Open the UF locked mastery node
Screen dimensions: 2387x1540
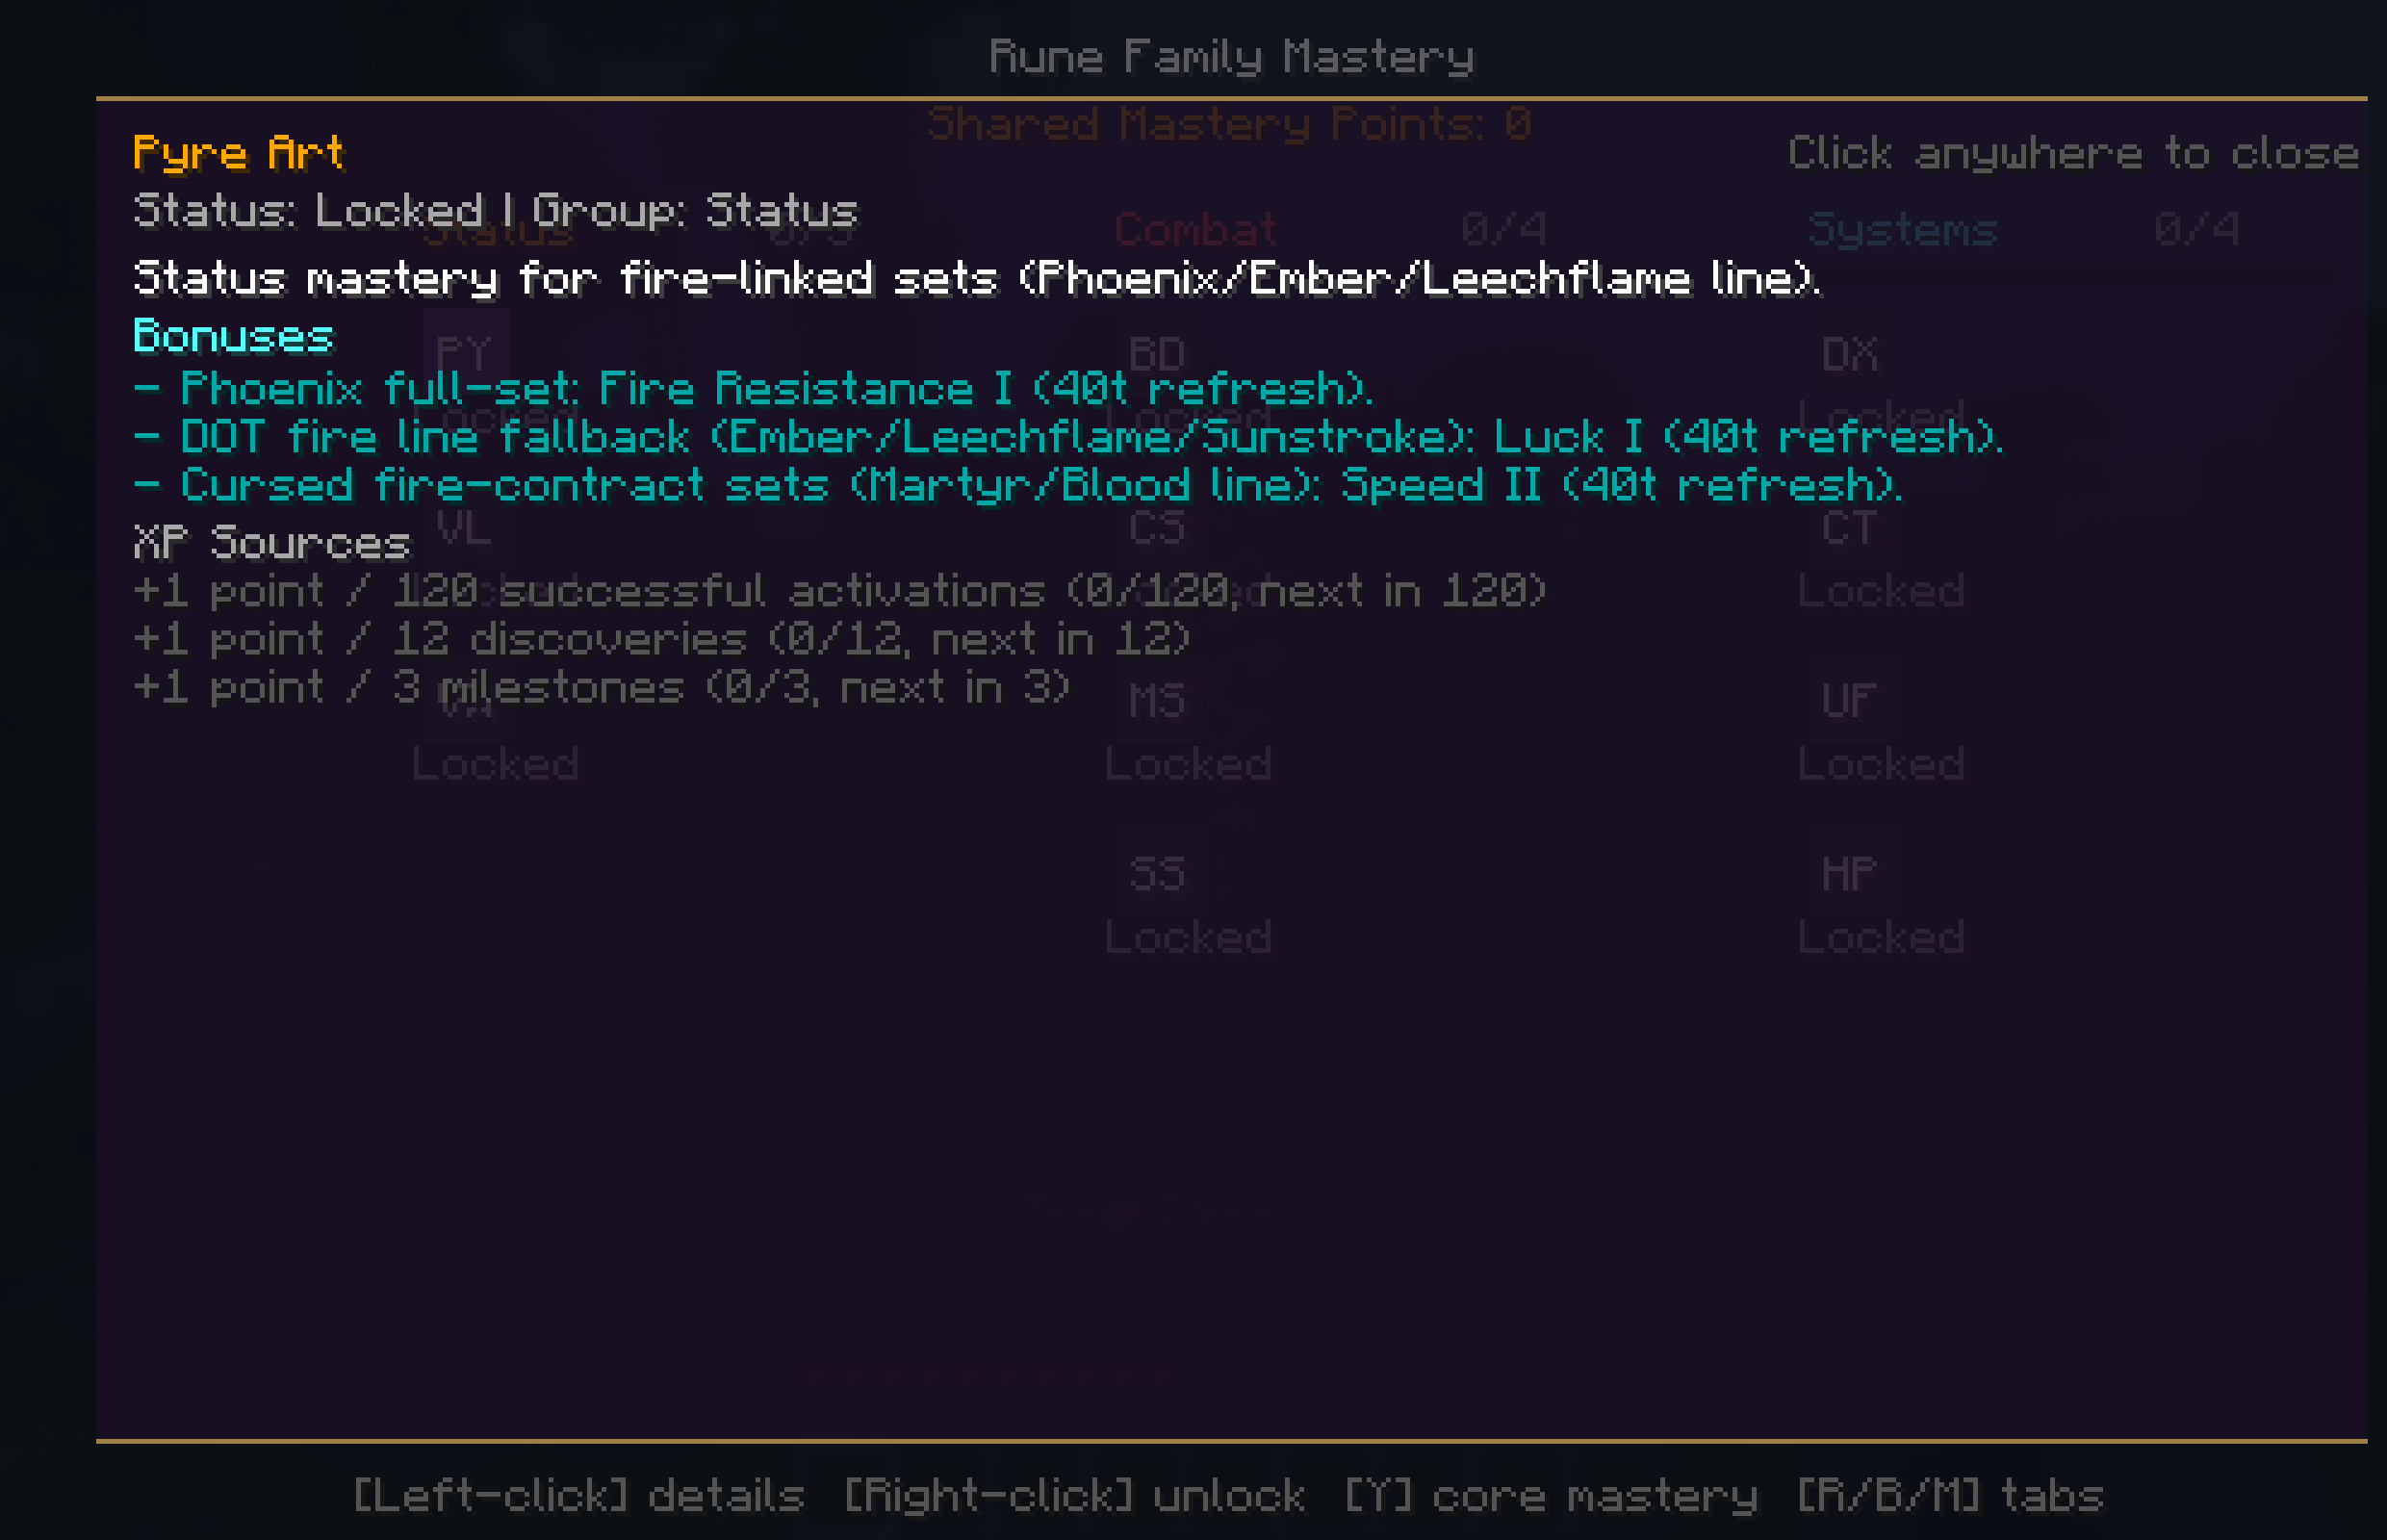coord(1850,700)
